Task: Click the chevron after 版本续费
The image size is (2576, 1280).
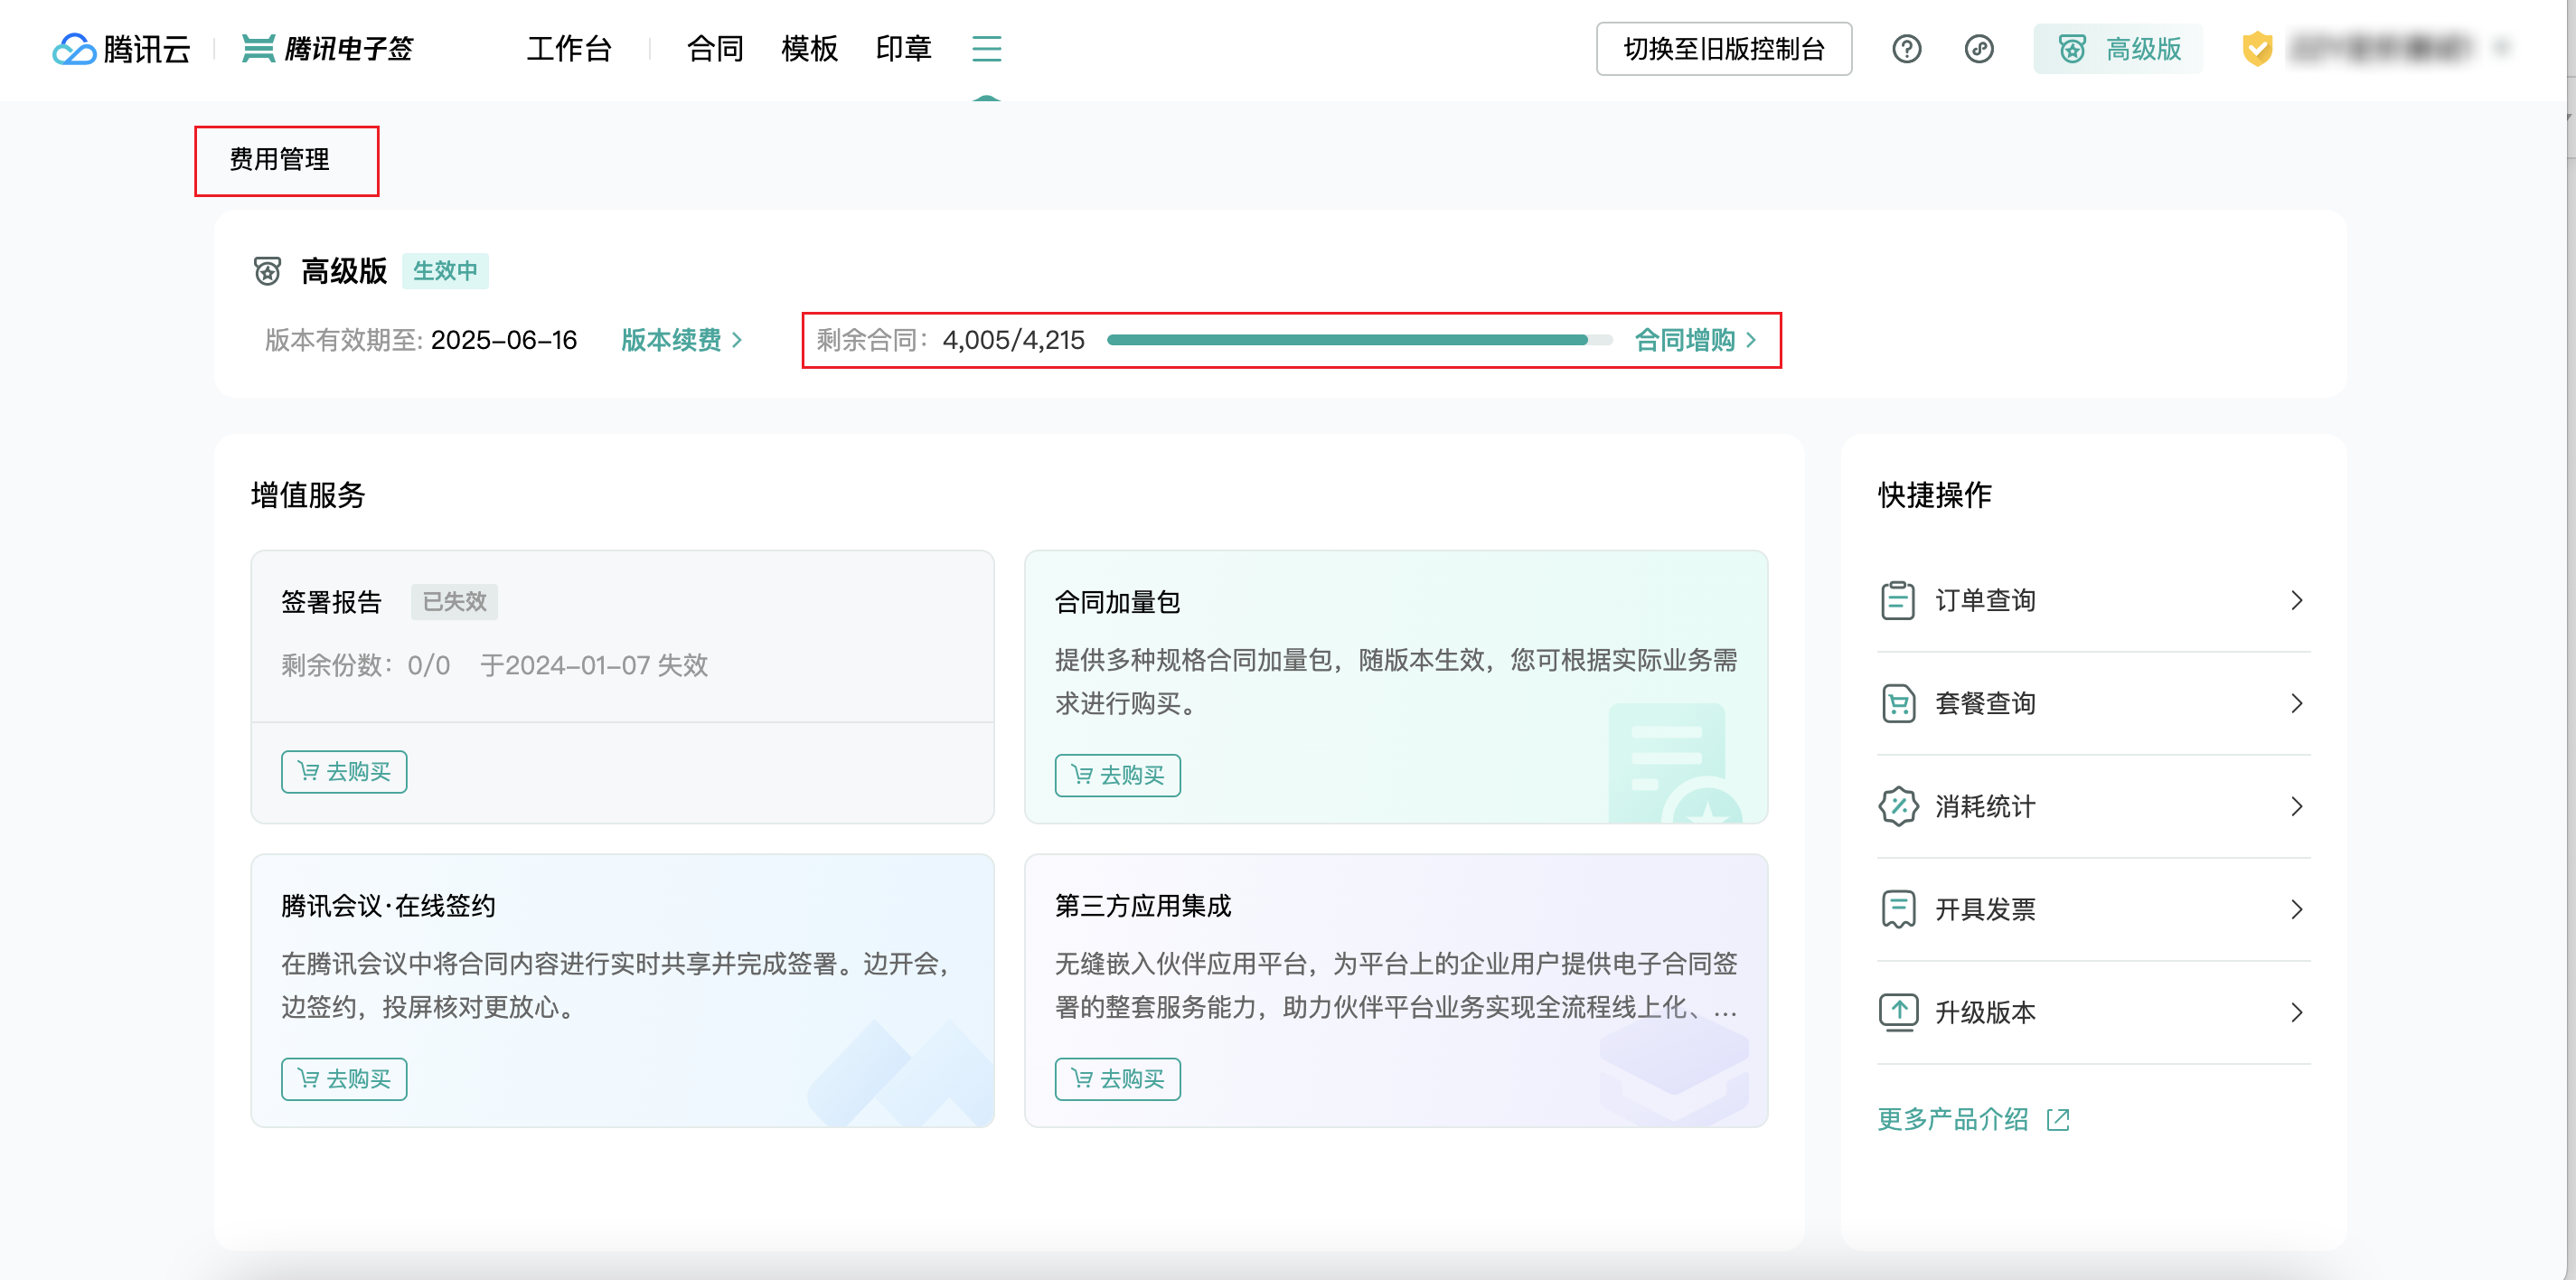Action: point(737,340)
